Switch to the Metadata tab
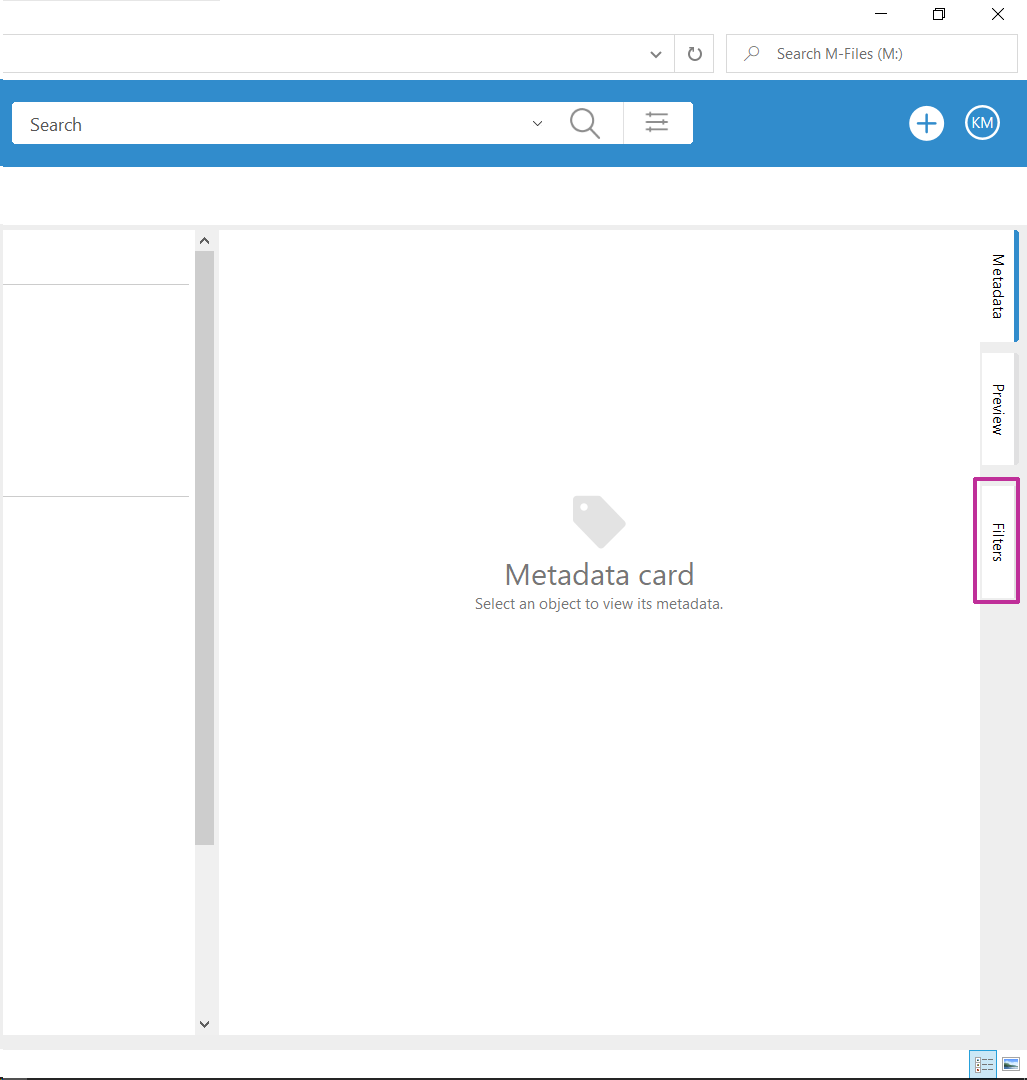 click(x=997, y=286)
